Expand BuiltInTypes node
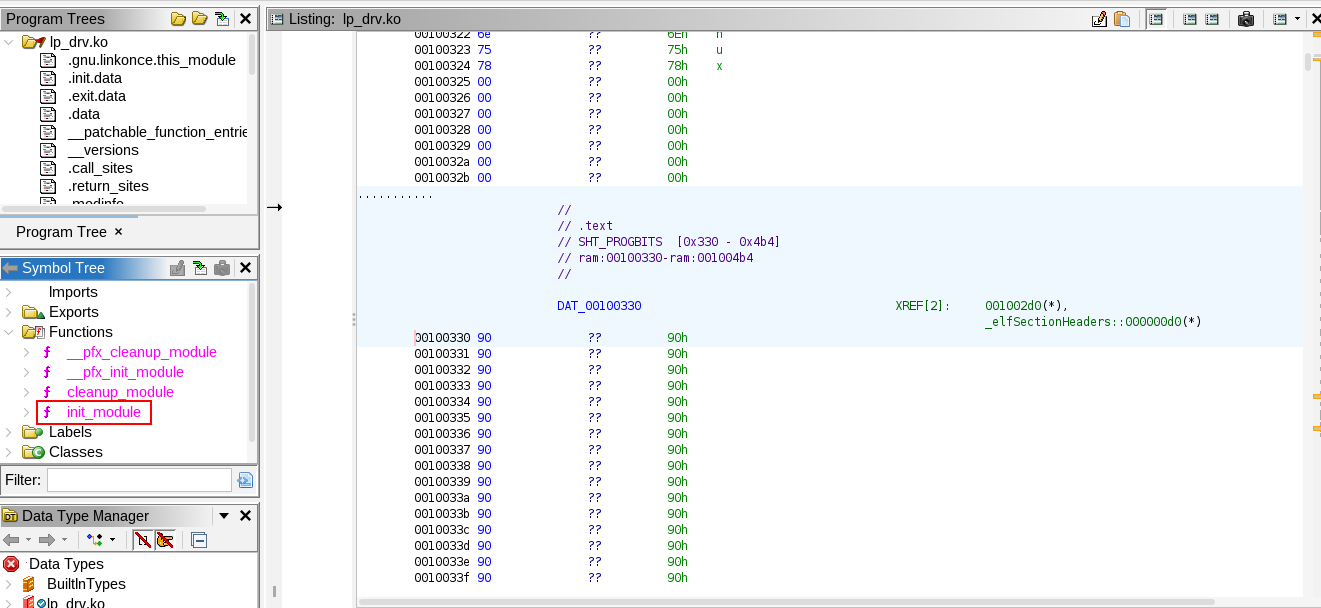This screenshot has height=608, width=1321. [x=10, y=584]
